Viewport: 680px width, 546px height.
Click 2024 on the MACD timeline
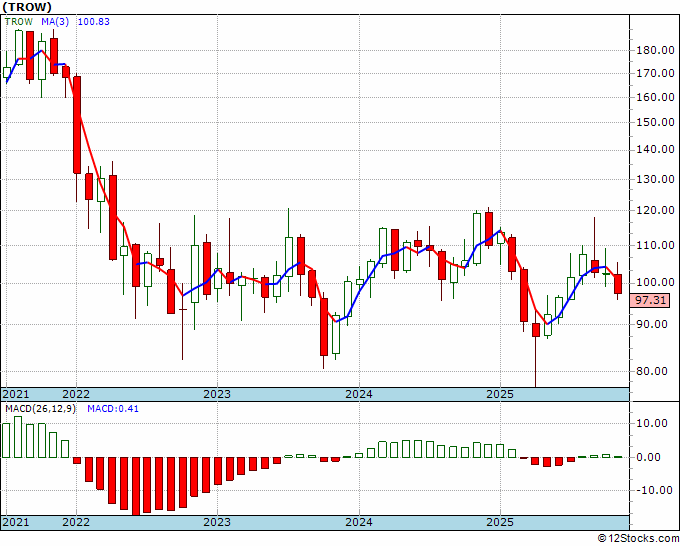[359, 522]
